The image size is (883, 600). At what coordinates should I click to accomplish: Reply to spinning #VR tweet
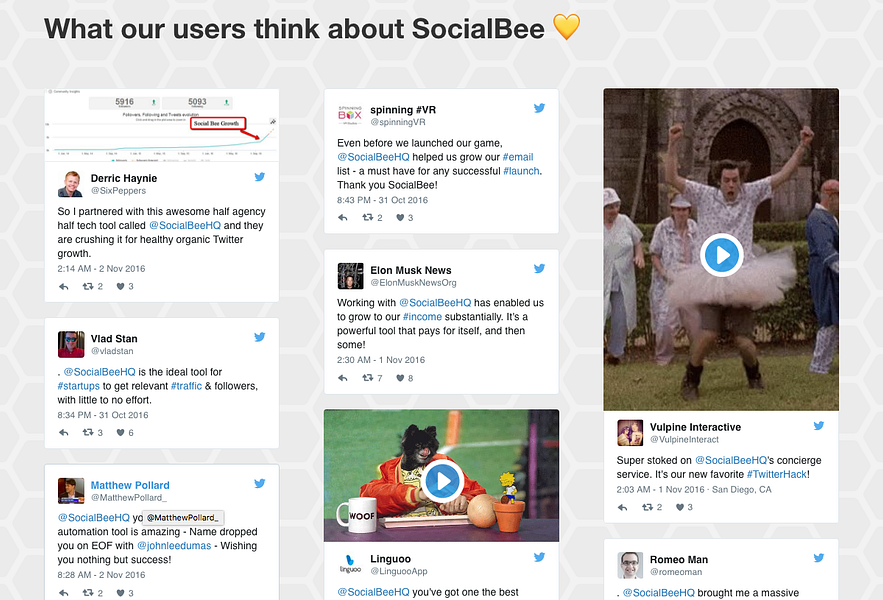point(343,217)
